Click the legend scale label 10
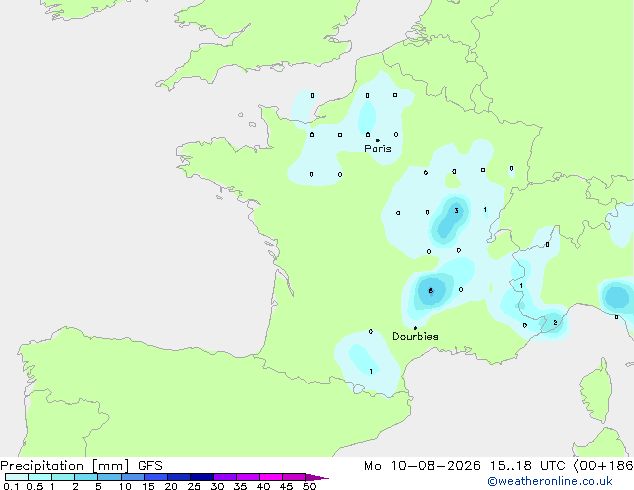634x490 pixels. click(x=125, y=486)
